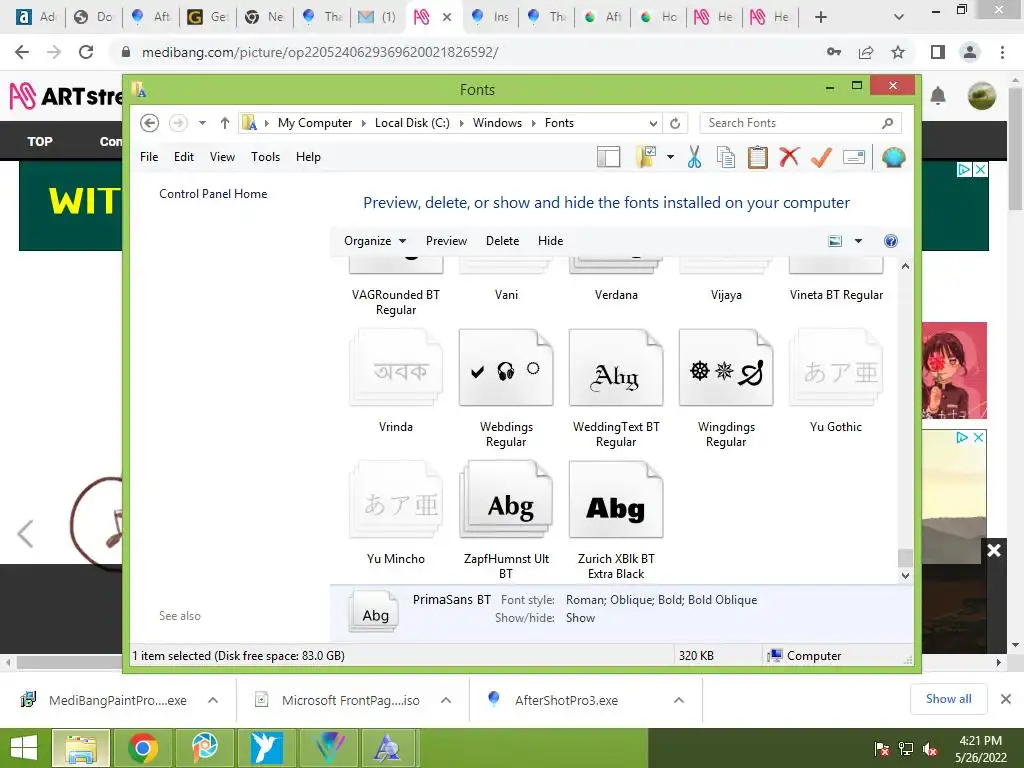Click the blue shell icon in toolbar
The height and width of the screenshot is (768, 1024).
pyautogui.click(x=893, y=157)
